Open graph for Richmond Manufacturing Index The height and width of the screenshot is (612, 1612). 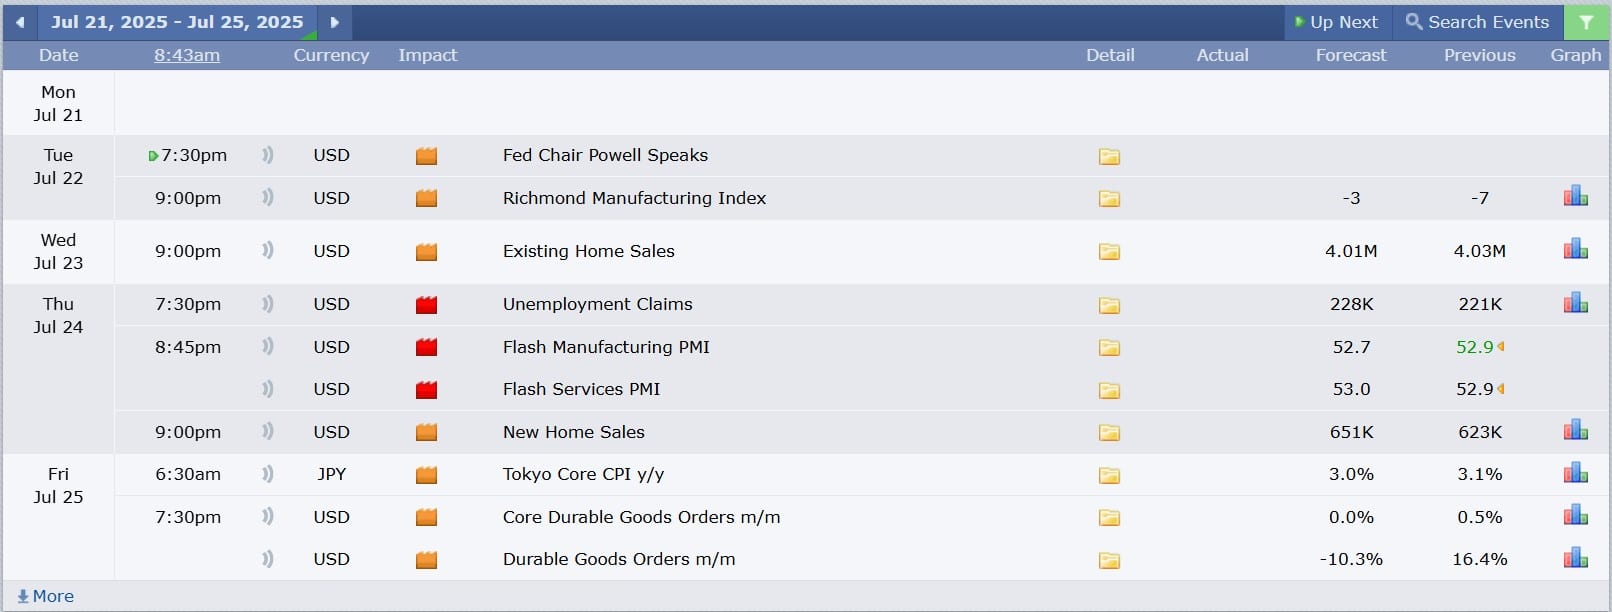click(1575, 197)
